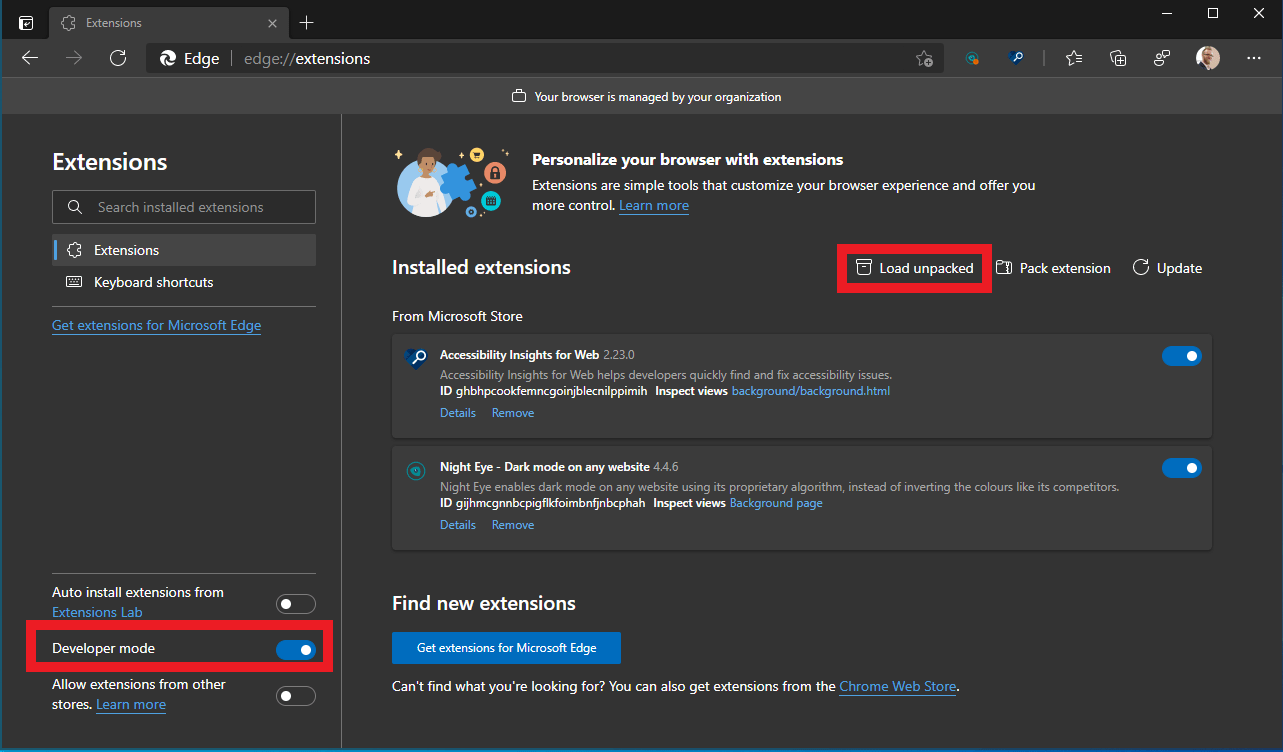
Task: Toggle Auto install extensions from Extensions Lab
Action: (296, 604)
